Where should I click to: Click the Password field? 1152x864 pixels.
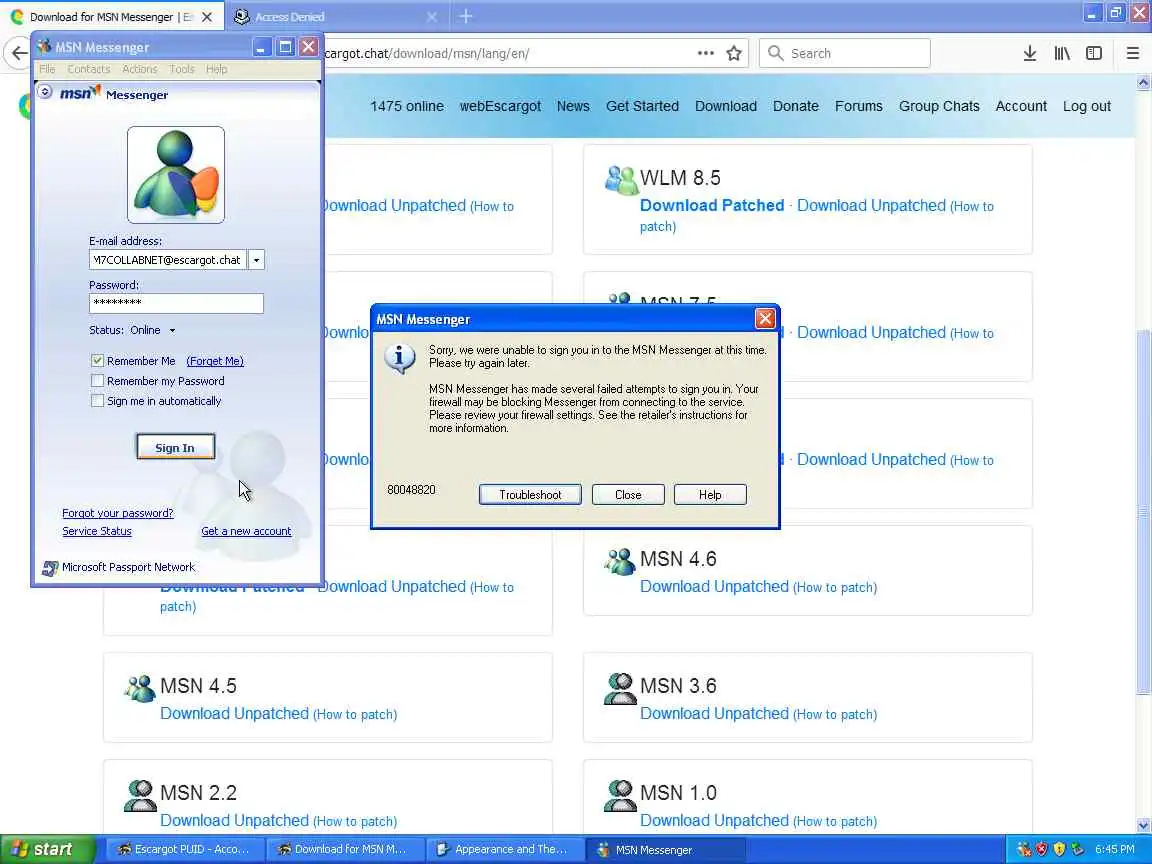pyautogui.click(x=176, y=303)
